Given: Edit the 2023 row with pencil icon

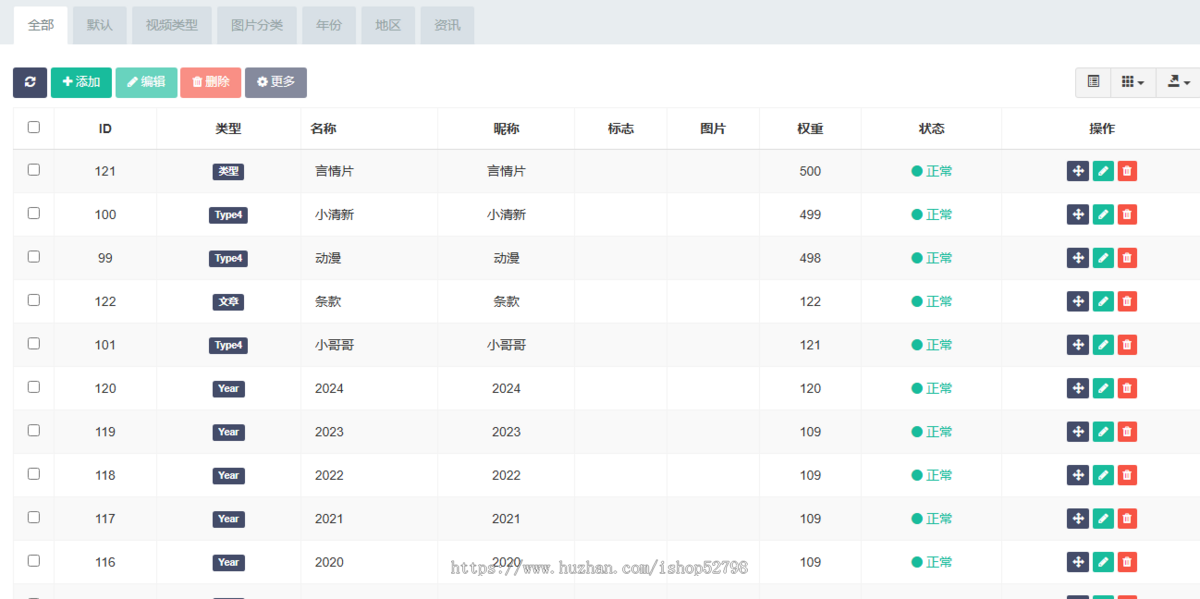Looking at the screenshot, I should pyautogui.click(x=1103, y=432).
